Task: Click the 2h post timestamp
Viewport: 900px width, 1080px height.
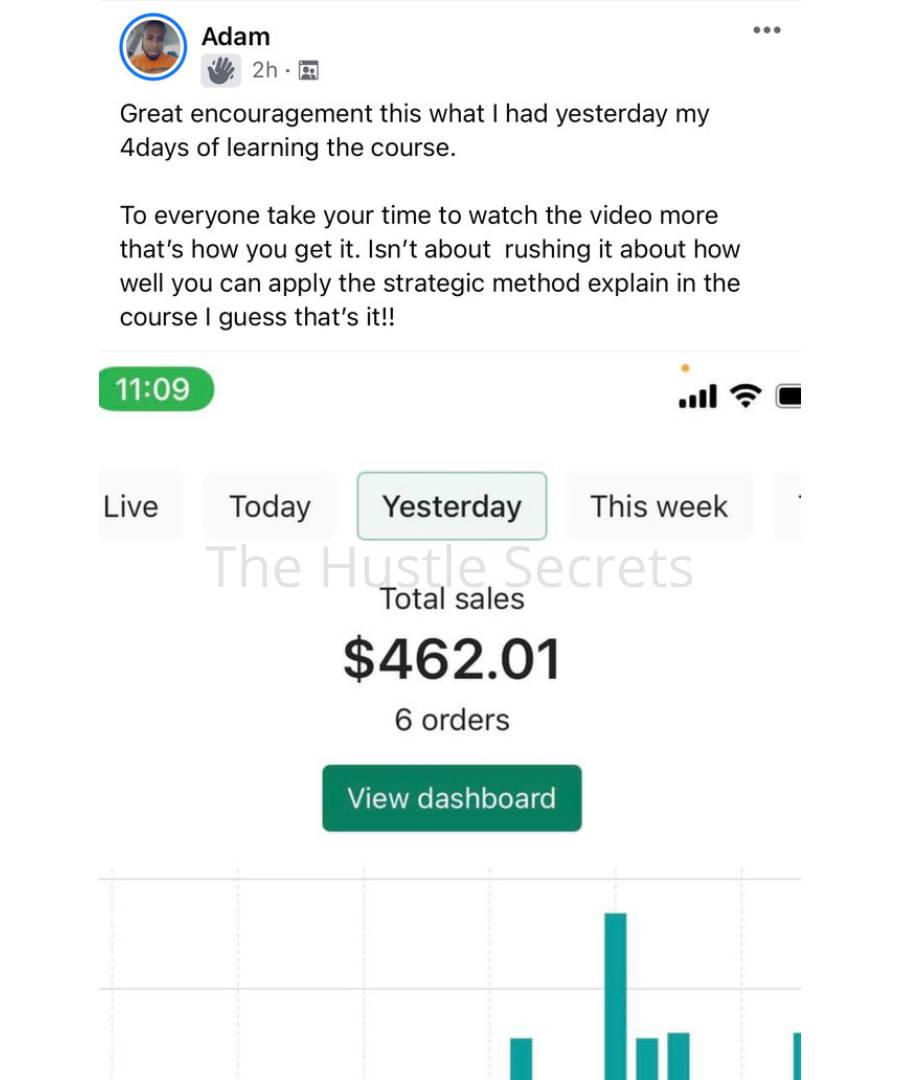Action: (264, 70)
